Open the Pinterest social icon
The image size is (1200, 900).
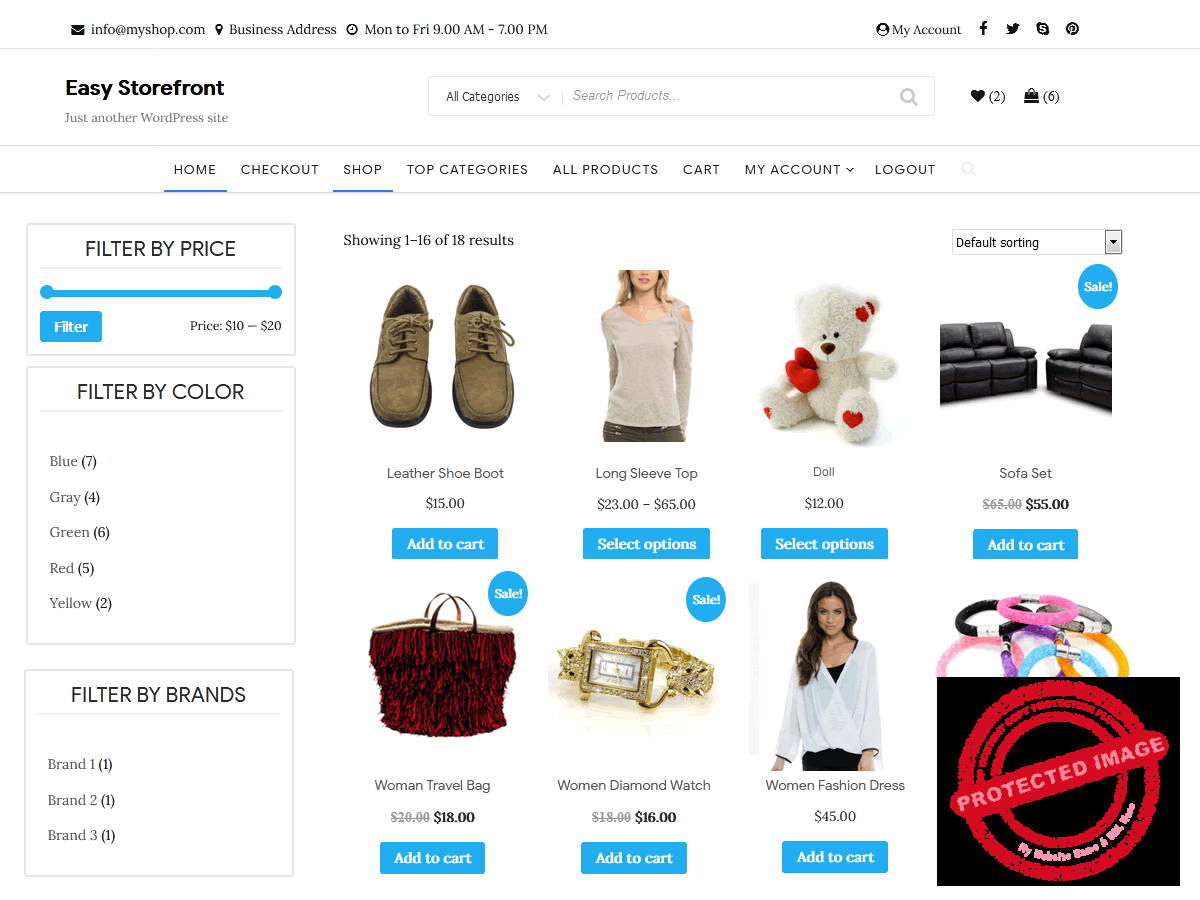1072,29
